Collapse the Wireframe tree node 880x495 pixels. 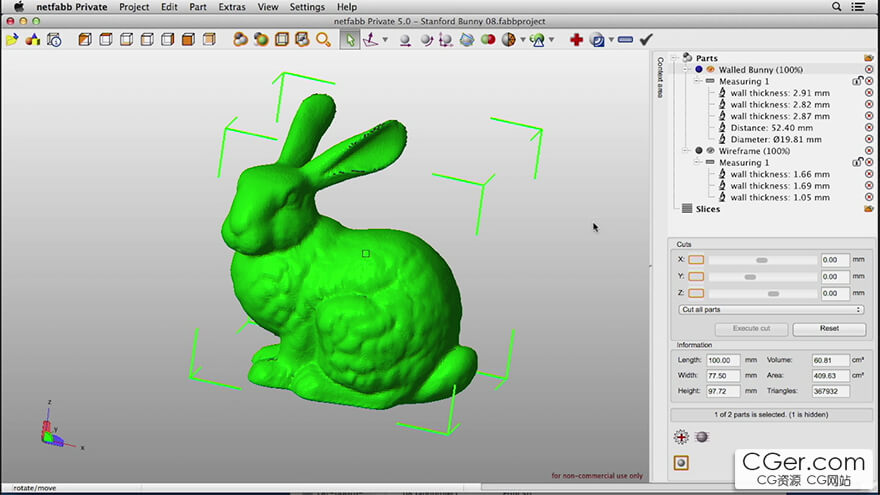(686, 150)
